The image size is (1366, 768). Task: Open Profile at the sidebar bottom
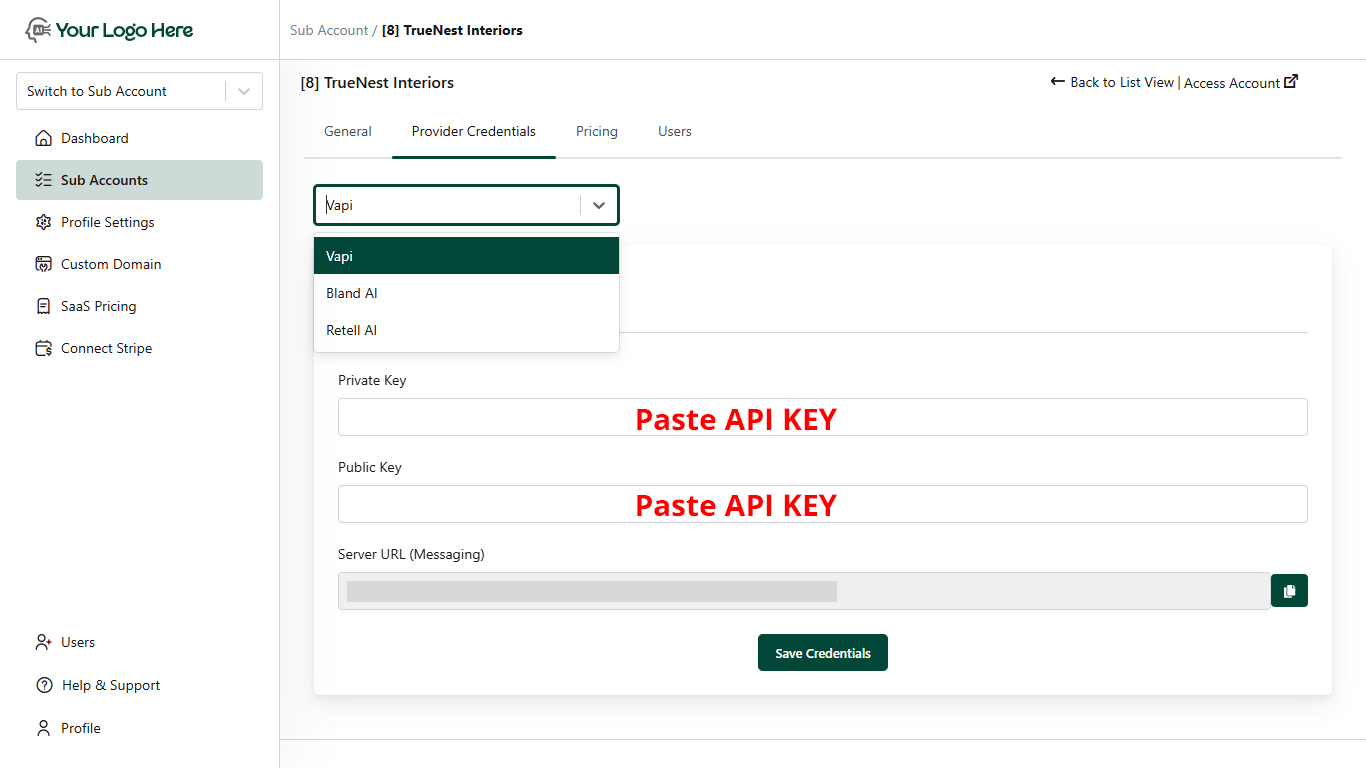(x=139, y=728)
